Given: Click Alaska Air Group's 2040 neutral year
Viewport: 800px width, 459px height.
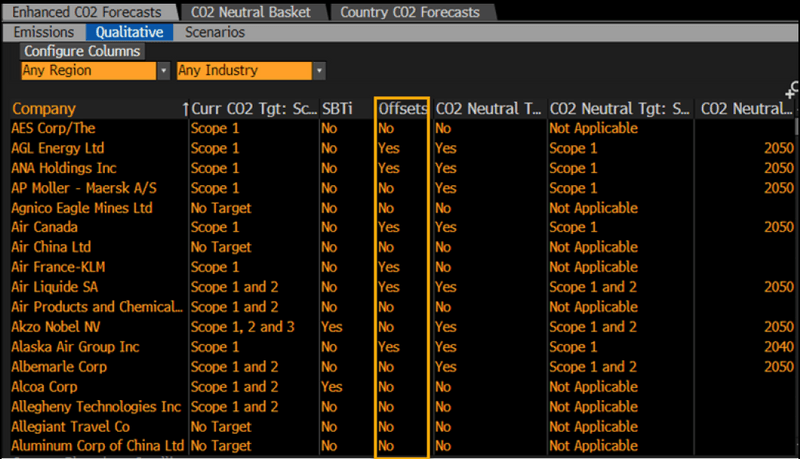Looking at the screenshot, I should coord(779,347).
